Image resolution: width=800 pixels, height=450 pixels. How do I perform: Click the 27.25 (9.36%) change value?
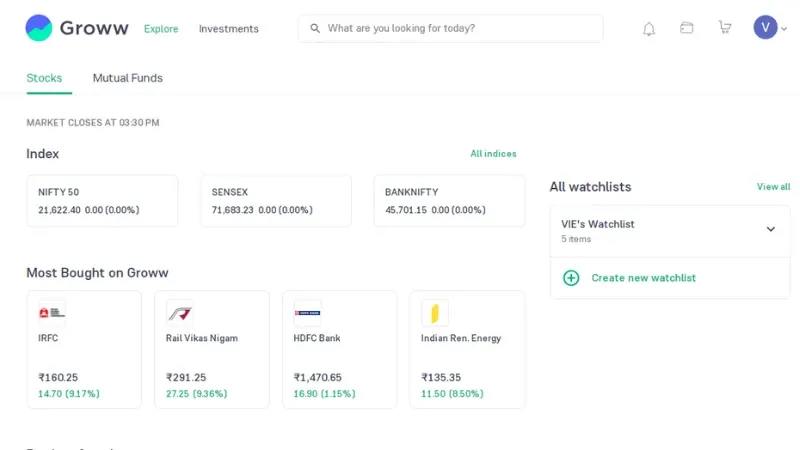coord(196,394)
